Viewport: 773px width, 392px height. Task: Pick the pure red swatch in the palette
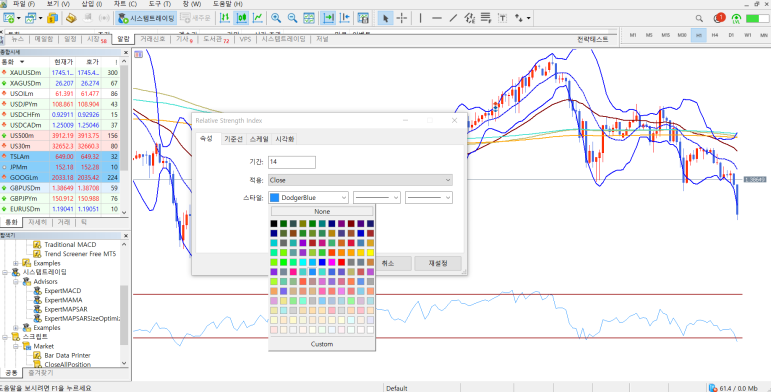tap(341, 262)
